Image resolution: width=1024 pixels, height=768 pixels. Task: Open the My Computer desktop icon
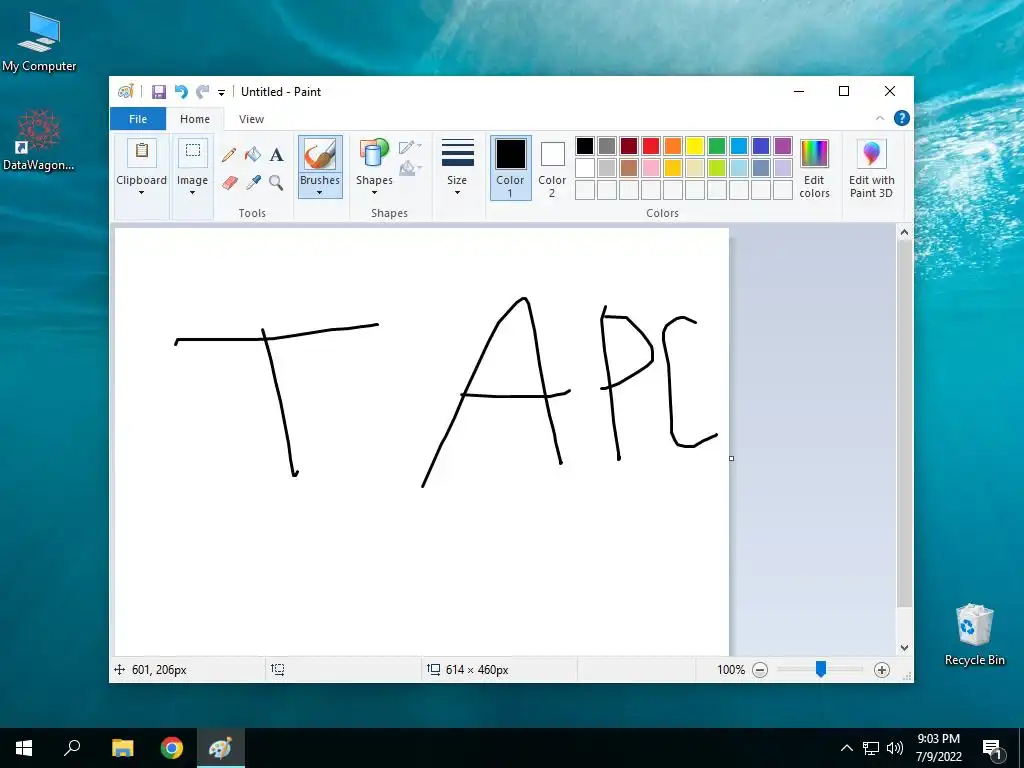(x=39, y=42)
